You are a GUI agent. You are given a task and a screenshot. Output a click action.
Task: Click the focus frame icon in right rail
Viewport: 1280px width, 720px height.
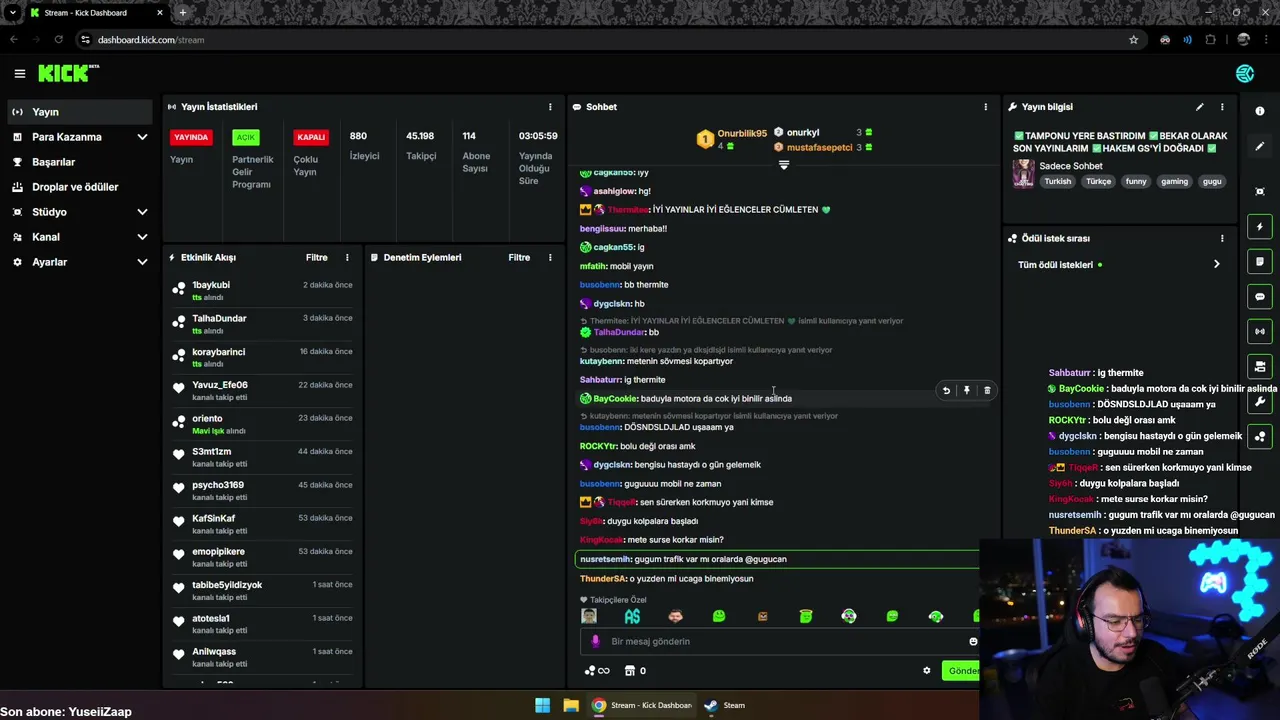tap(1260, 191)
